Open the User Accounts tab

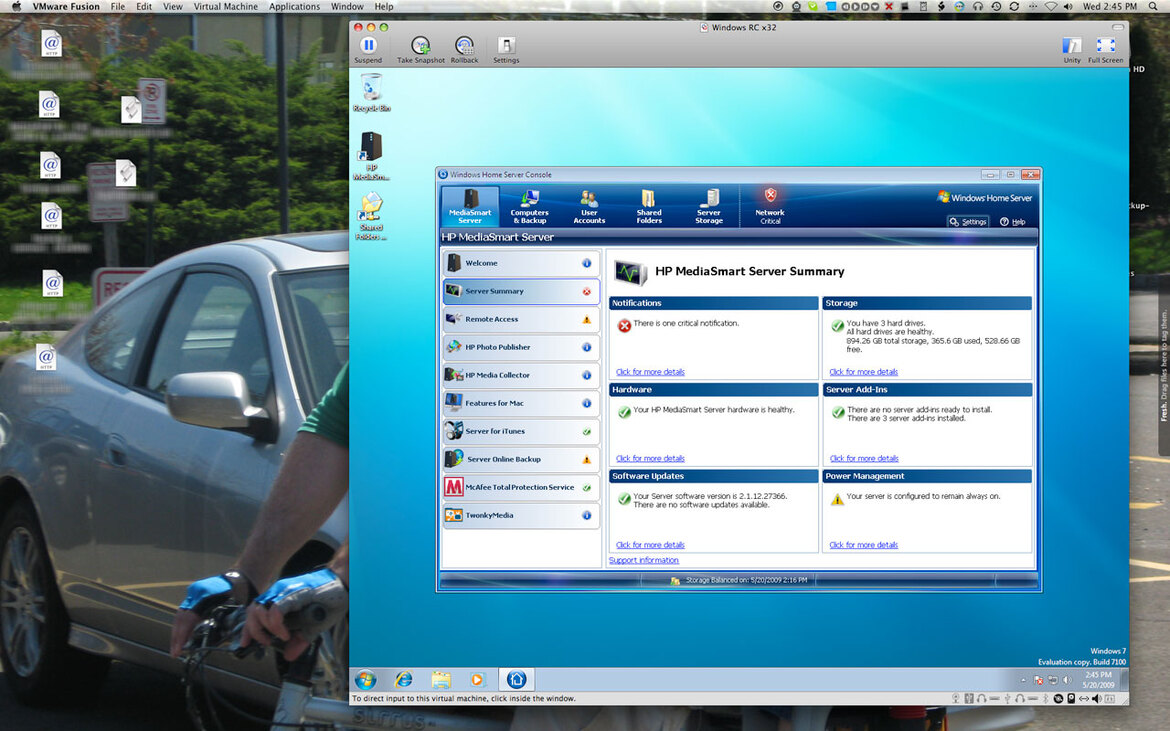(589, 206)
